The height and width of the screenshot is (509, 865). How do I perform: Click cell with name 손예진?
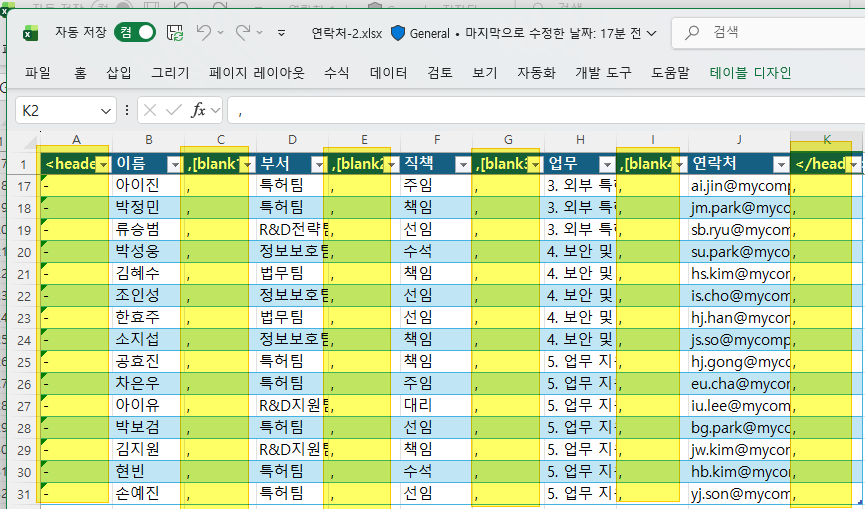tap(148, 494)
